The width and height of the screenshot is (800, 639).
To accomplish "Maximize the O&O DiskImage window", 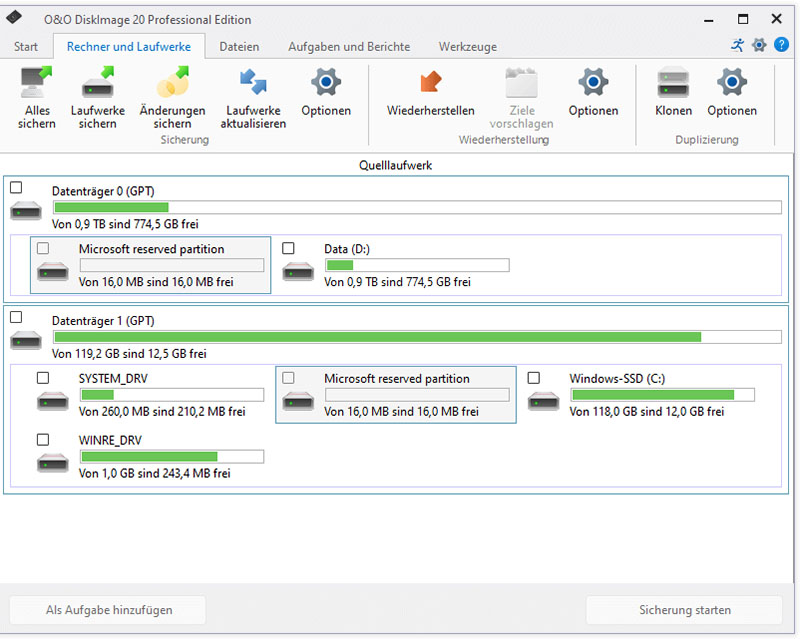I will pyautogui.click(x=743, y=19).
